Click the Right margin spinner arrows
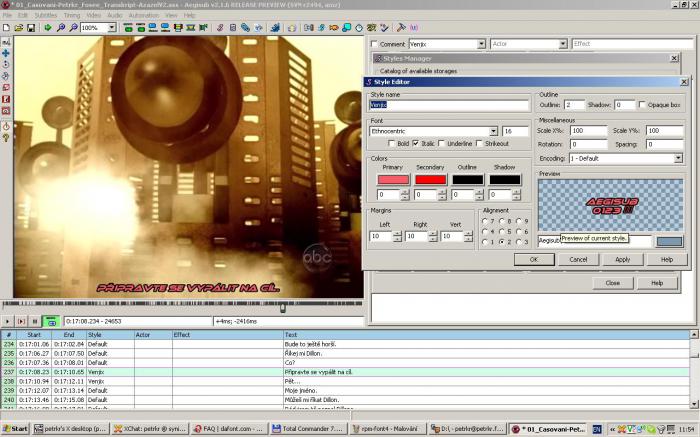The image size is (700, 437). click(x=433, y=236)
